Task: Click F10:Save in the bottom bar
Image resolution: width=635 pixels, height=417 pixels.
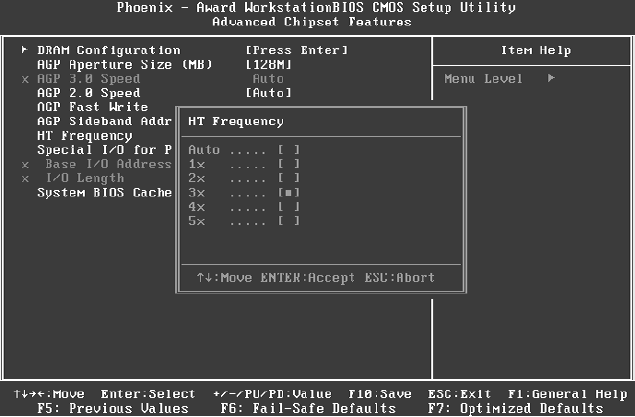Action: point(380,394)
